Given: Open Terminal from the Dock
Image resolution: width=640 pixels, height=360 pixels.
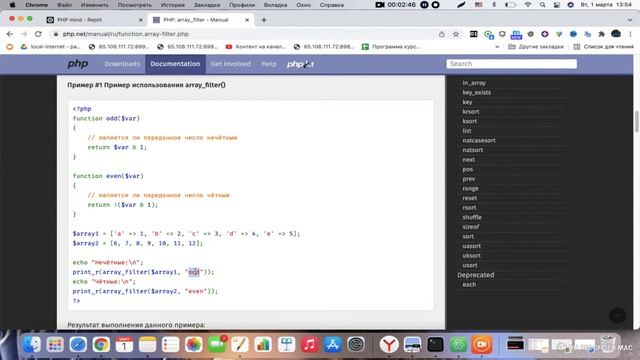Looking at the screenshot, I should 436,345.
